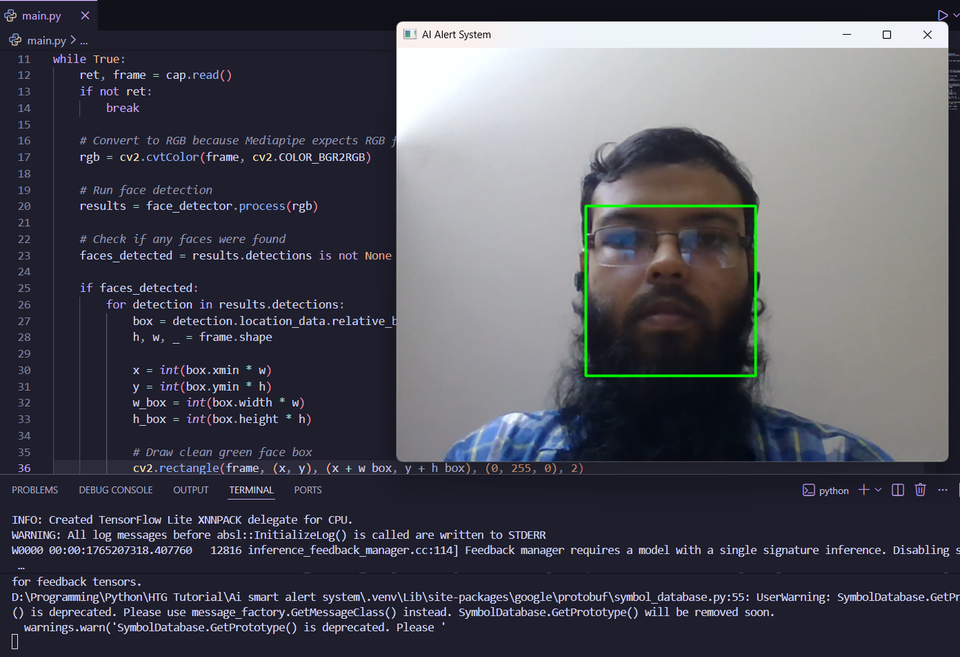Select the TERMINAL tab

[x=251, y=490]
